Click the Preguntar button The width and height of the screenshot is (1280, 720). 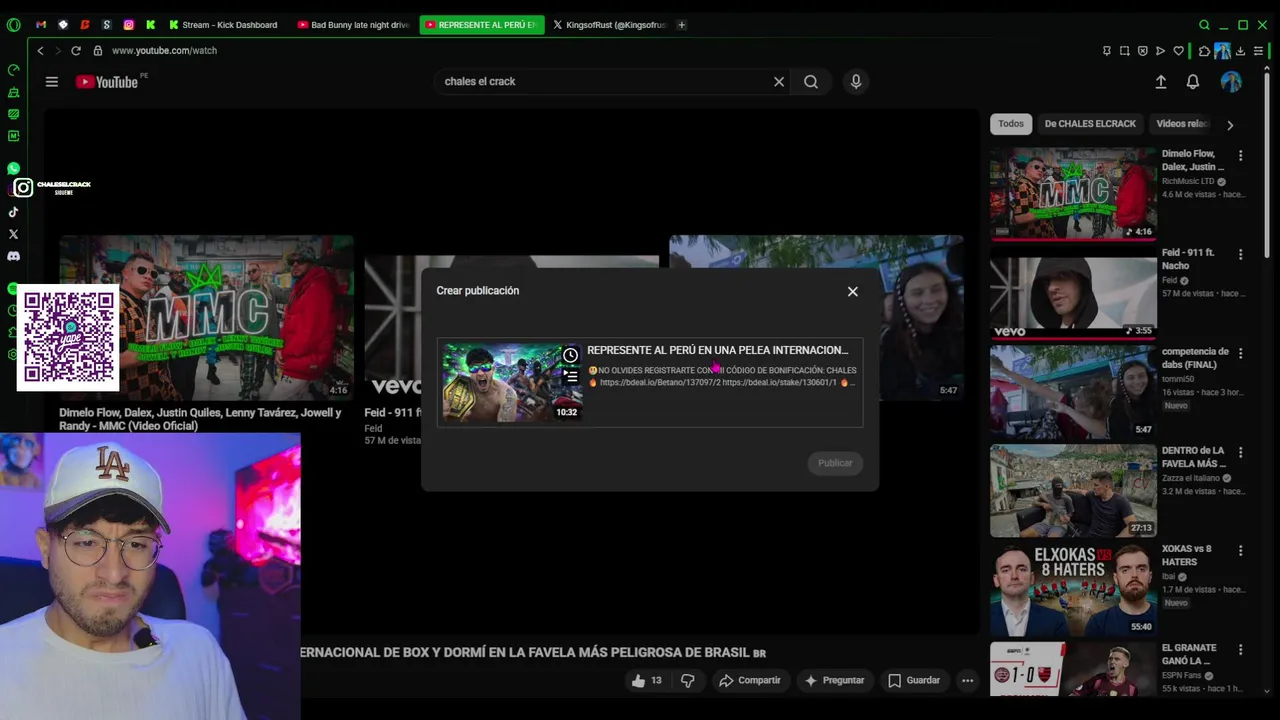(x=834, y=680)
